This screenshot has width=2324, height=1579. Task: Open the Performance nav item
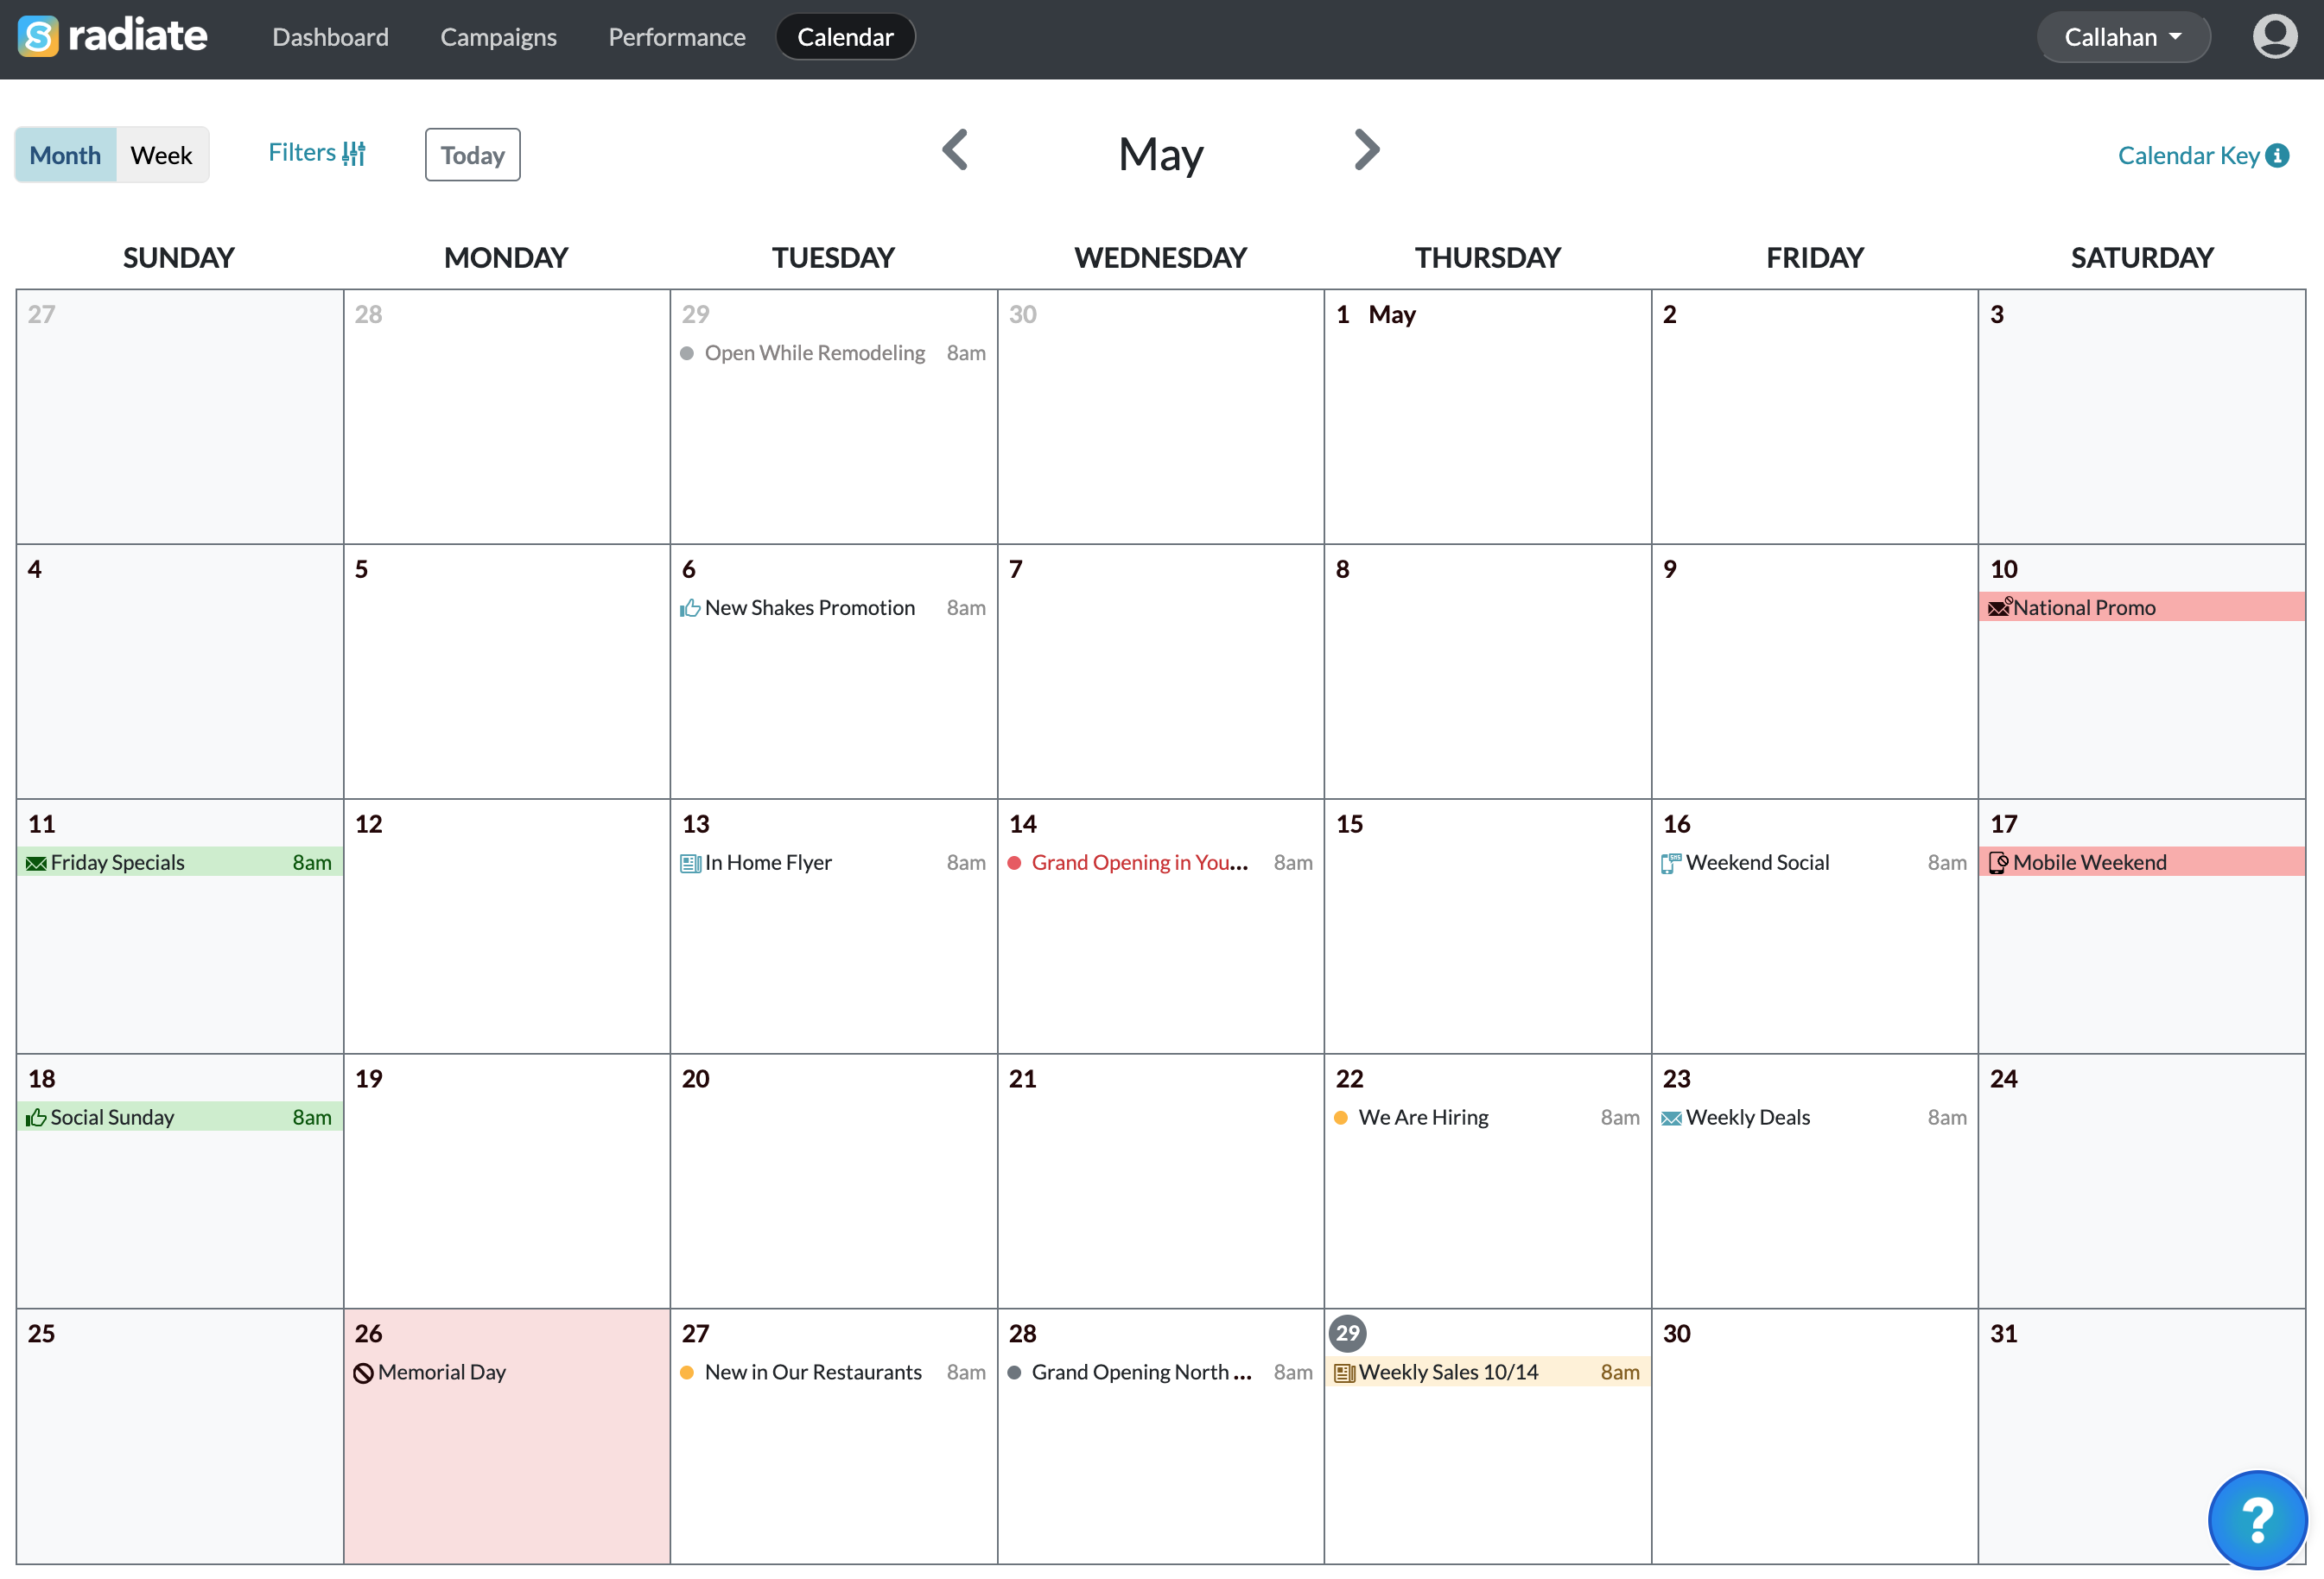[x=677, y=37]
